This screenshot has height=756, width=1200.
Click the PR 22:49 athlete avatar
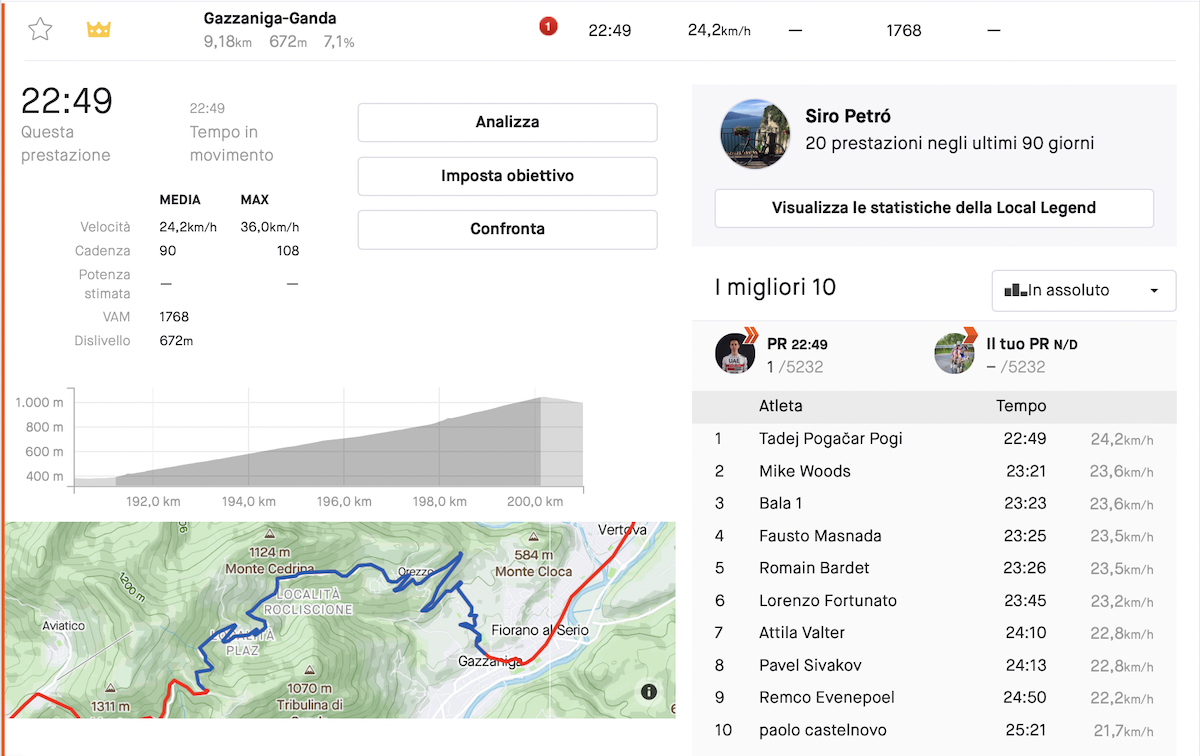pyautogui.click(x=735, y=353)
